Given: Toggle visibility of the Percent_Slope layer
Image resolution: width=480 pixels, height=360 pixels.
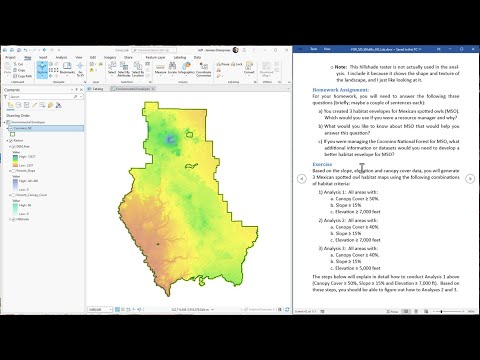Looking at the screenshot, I should point(14,171).
